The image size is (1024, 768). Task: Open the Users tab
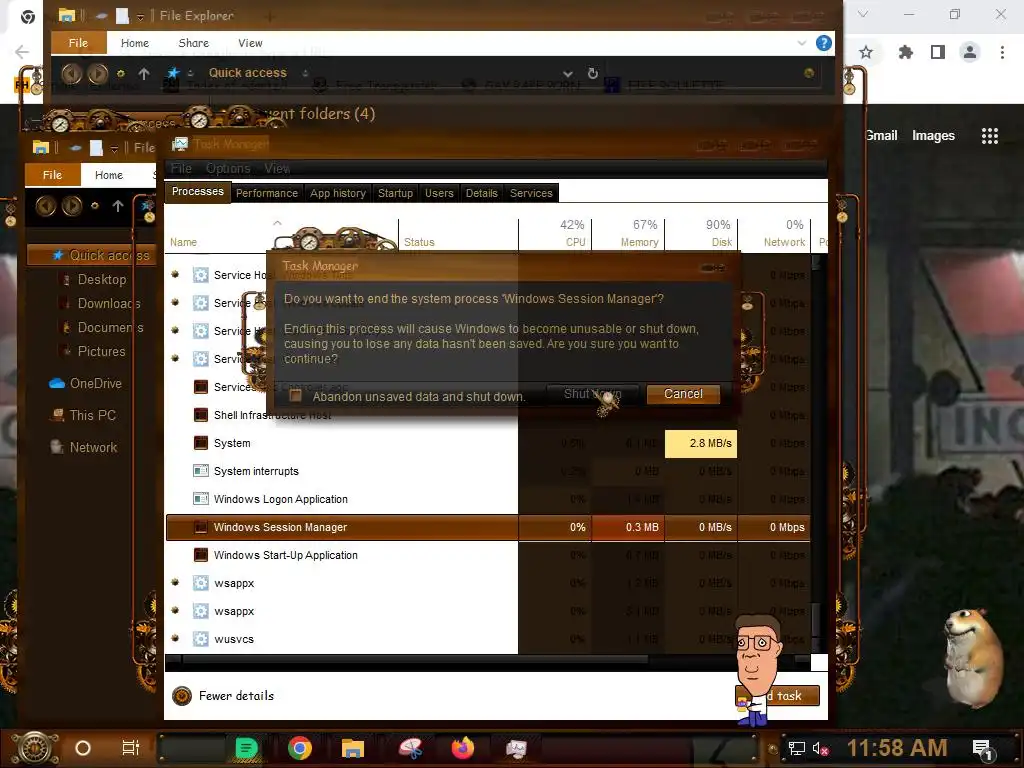tap(439, 193)
